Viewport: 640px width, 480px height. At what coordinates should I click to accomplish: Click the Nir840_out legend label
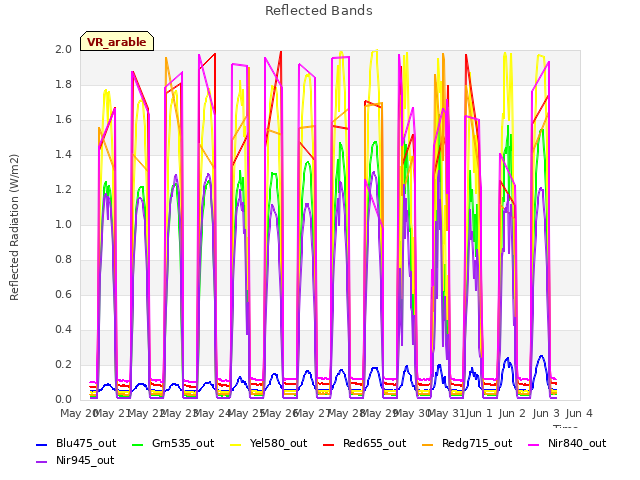[x=577, y=443]
